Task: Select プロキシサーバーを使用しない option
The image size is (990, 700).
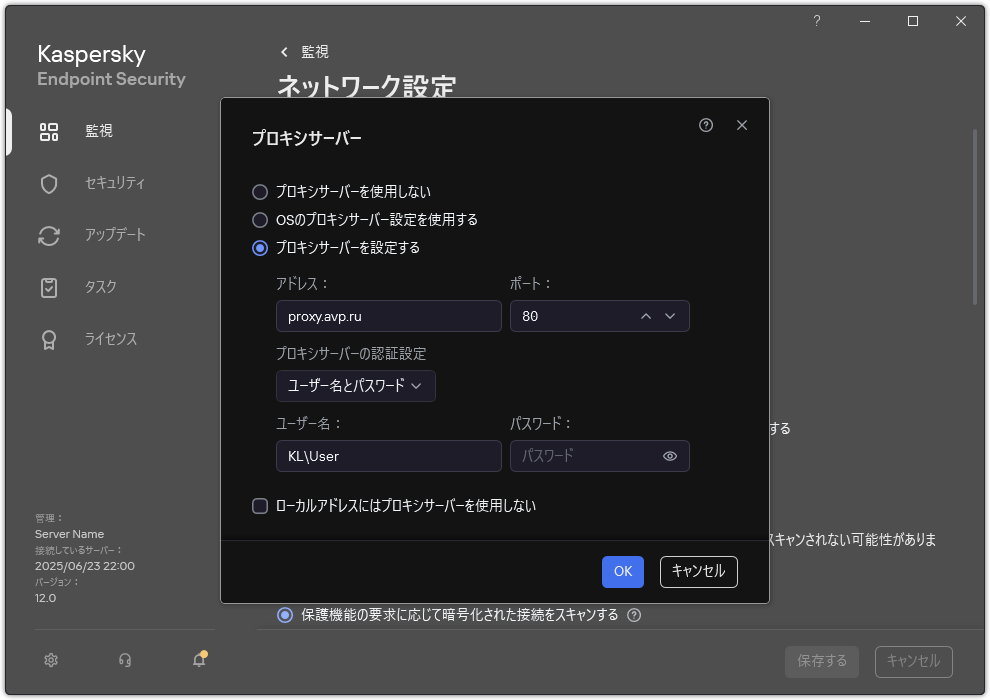Action: click(x=261, y=192)
